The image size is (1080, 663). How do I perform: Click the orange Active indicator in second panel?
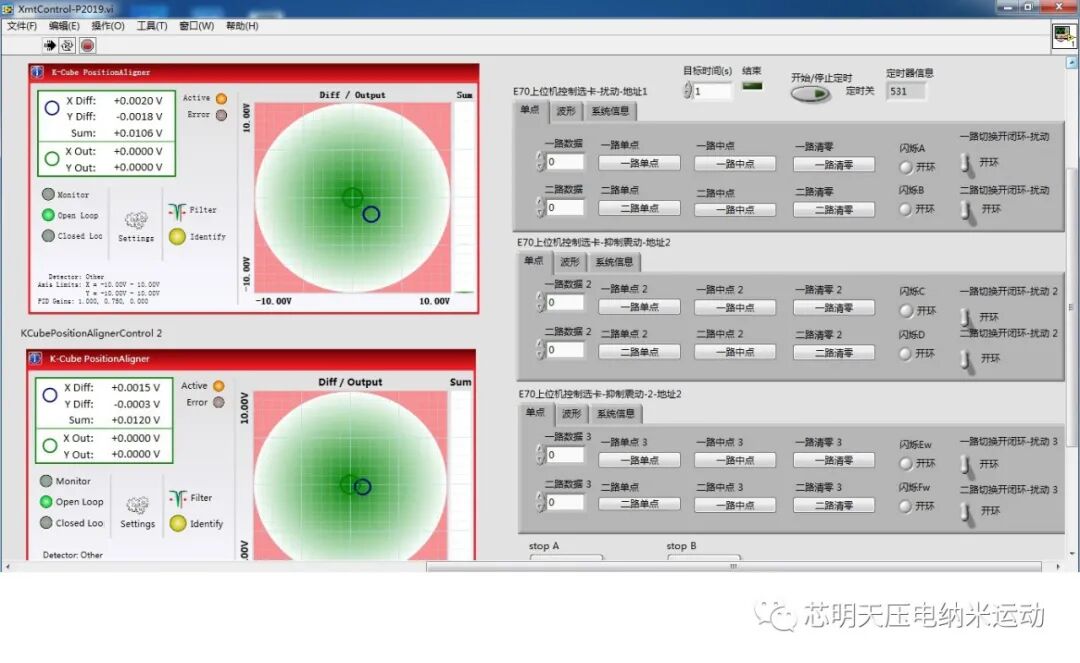(x=218, y=386)
